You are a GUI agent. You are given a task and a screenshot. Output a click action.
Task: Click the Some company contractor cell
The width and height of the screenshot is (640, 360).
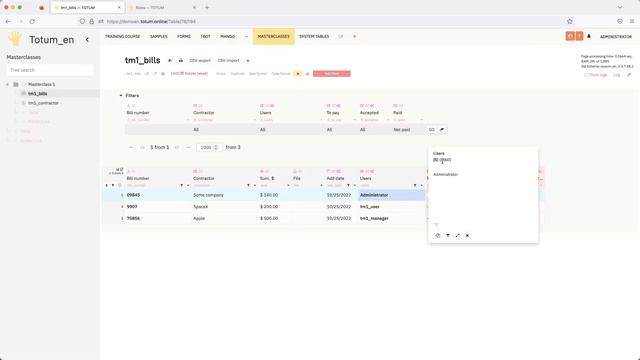coord(224,195)
